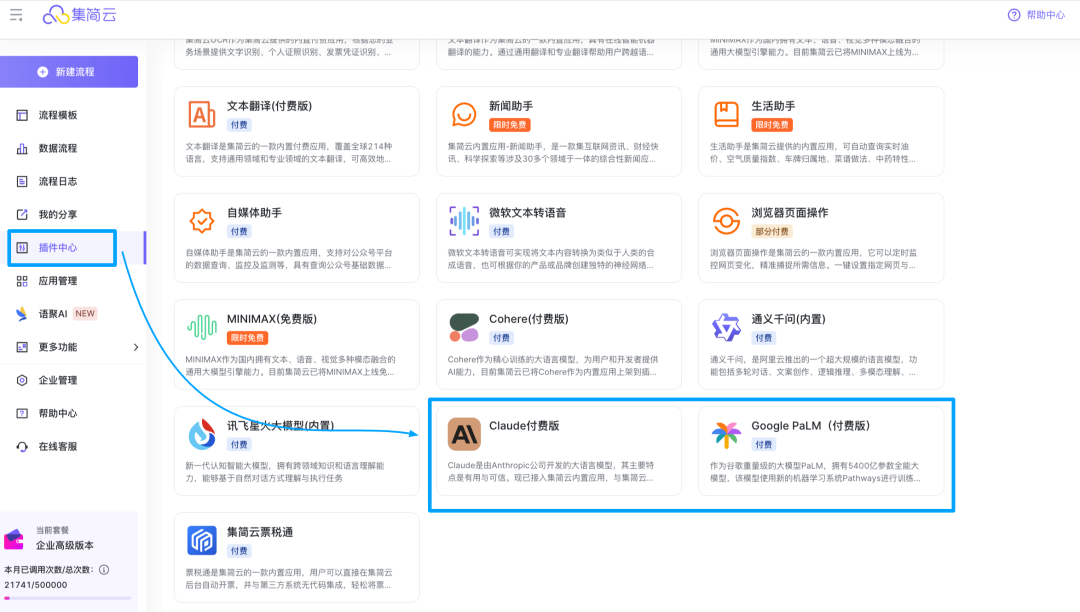
Task: Open the Google PaLM palm tree icon
Action: tap(726, 434)
